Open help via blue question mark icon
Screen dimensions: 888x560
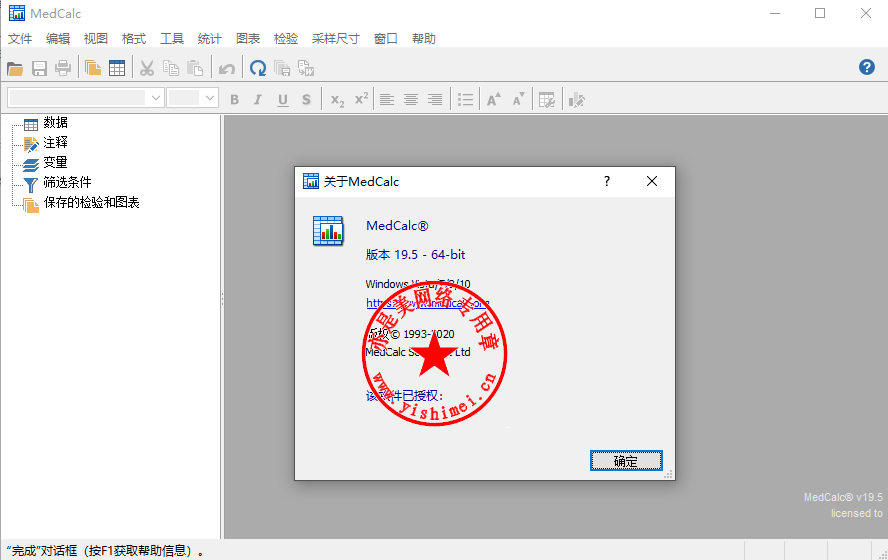click(866, 67)
